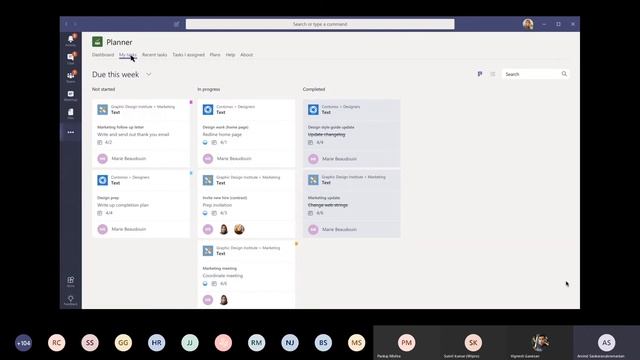Click the plan icon on Marketing meeting card
Screen dimensions: 640x360
click(208, 251)
